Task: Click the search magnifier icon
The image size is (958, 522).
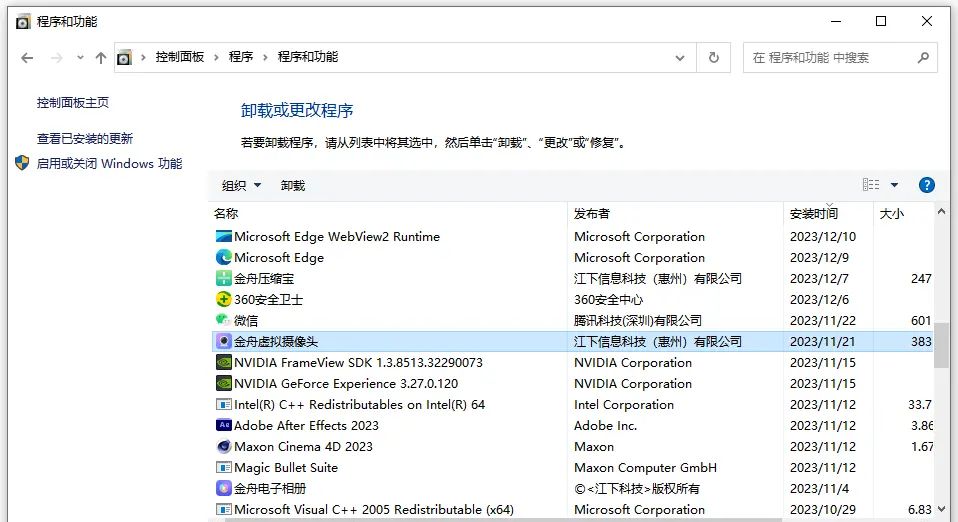Action: [923, 57]
